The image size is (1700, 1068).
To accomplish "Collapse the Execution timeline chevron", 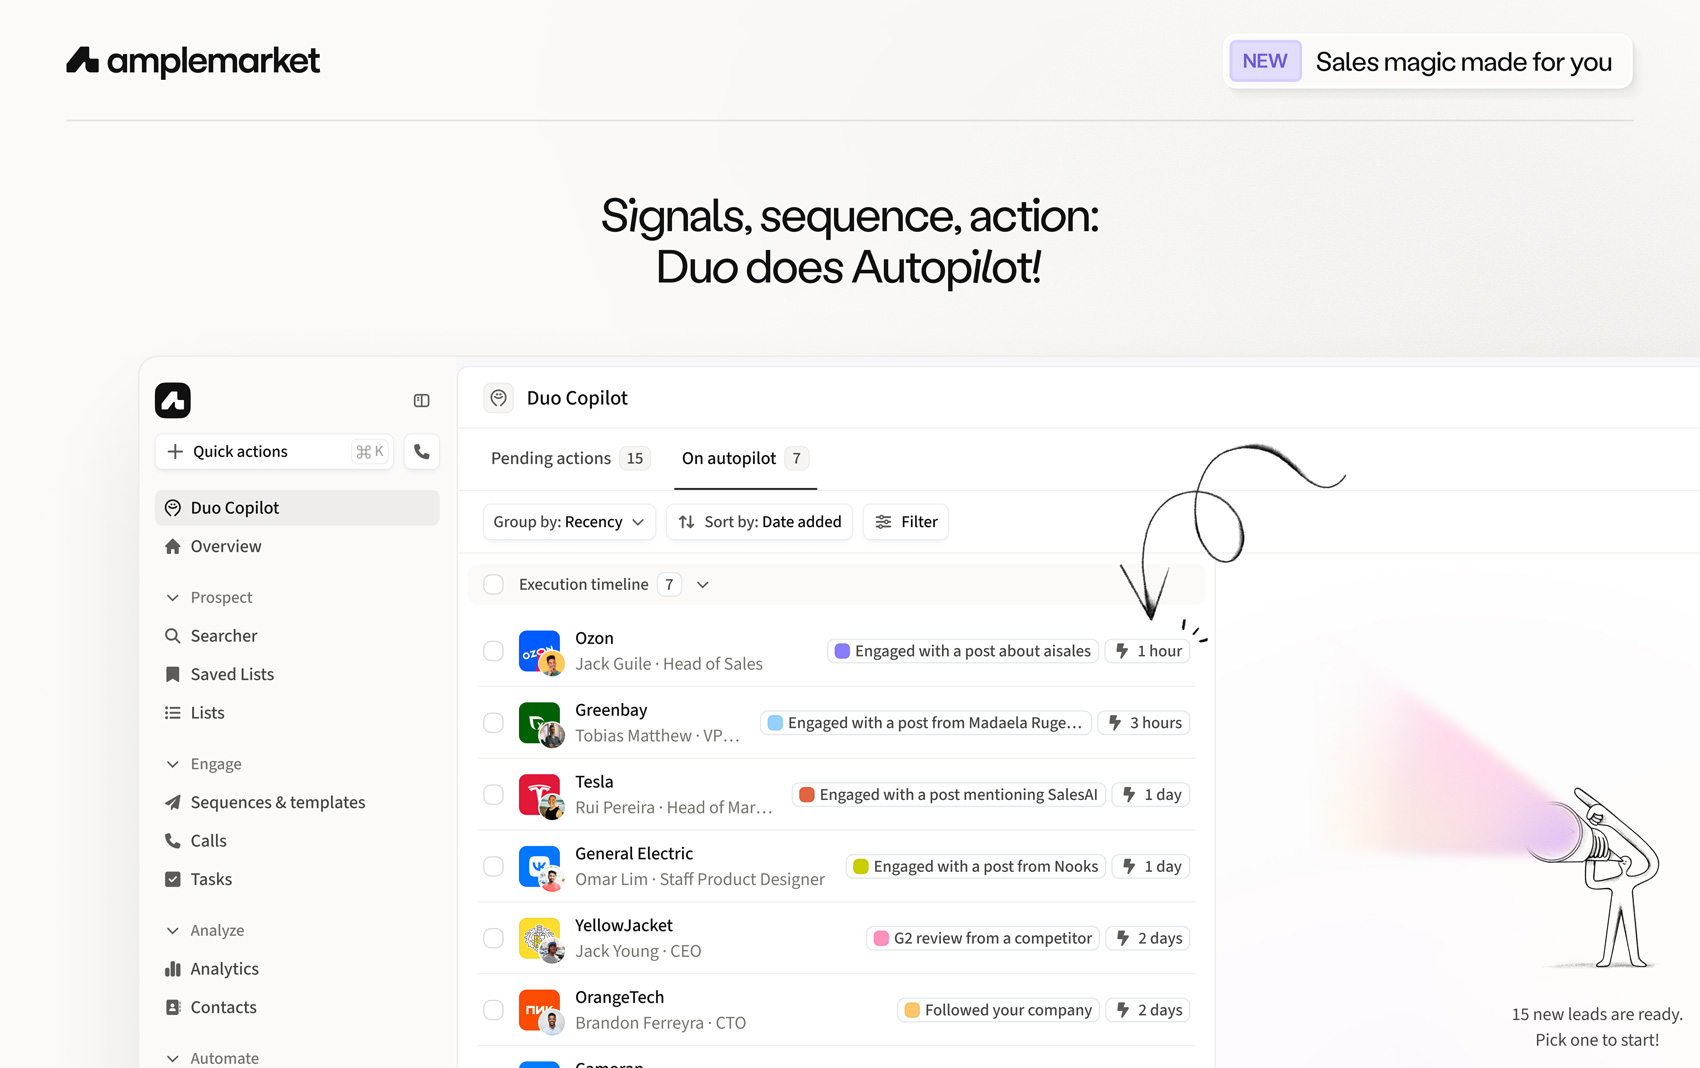I will pos(703,585).
